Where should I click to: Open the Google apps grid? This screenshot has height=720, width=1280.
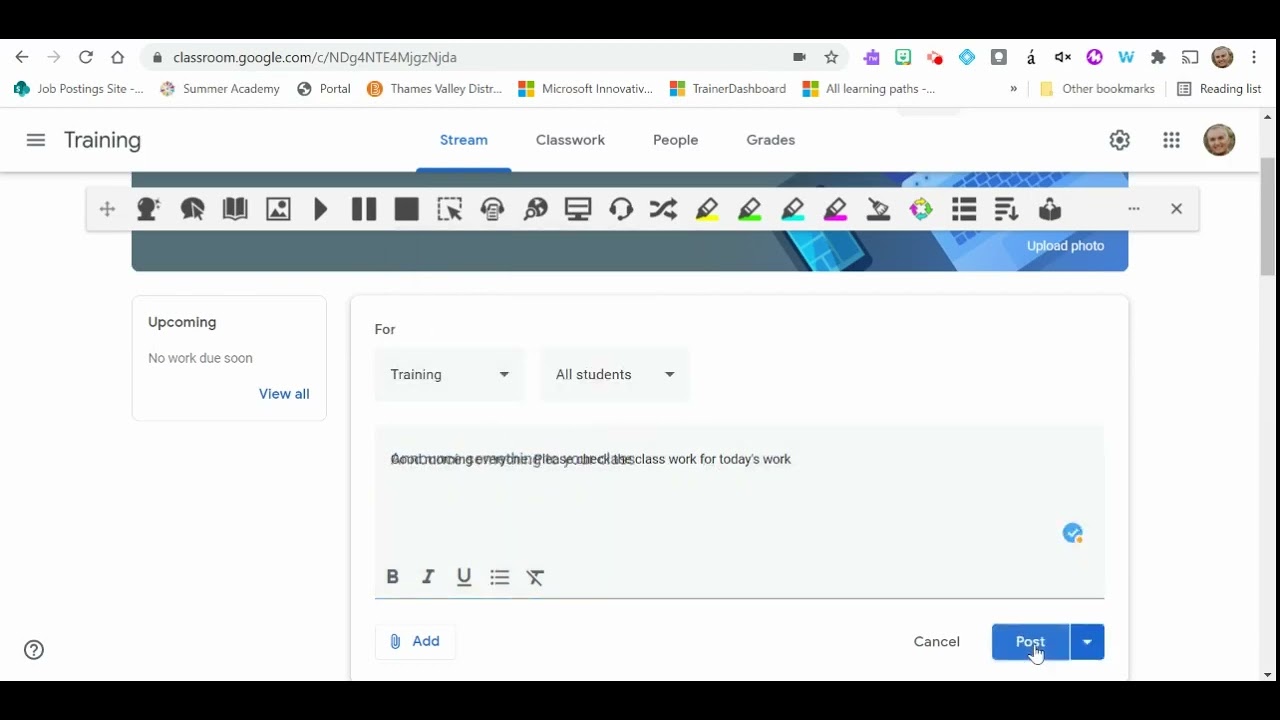click(x=1172, y=140)
